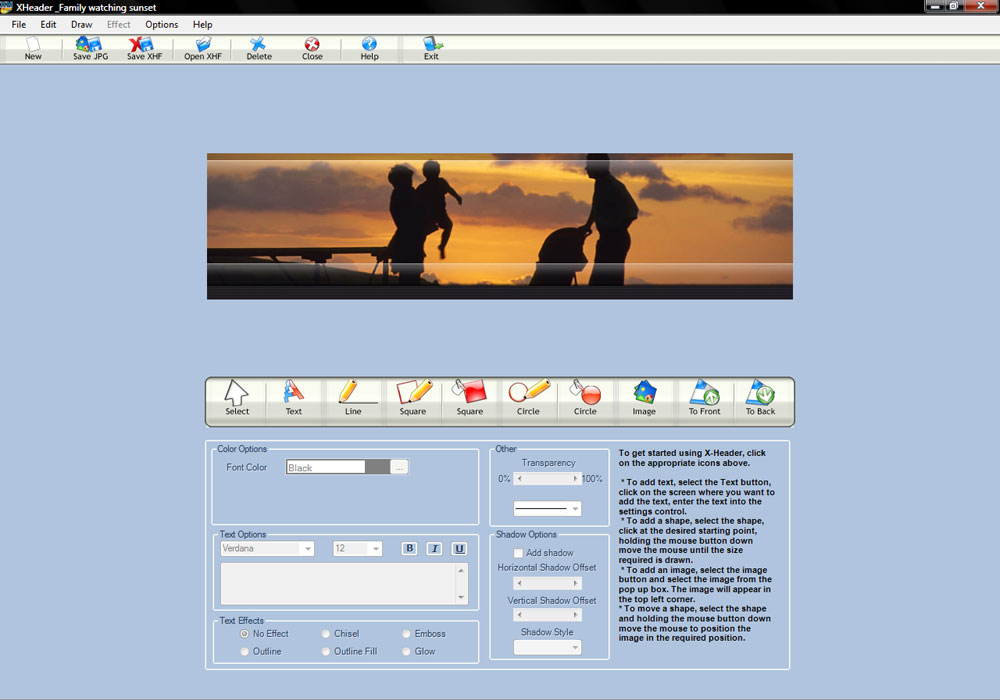Open the font size 12 dropdown
Viewport: 1000px width, 700px height.
[x=376, y=548]
